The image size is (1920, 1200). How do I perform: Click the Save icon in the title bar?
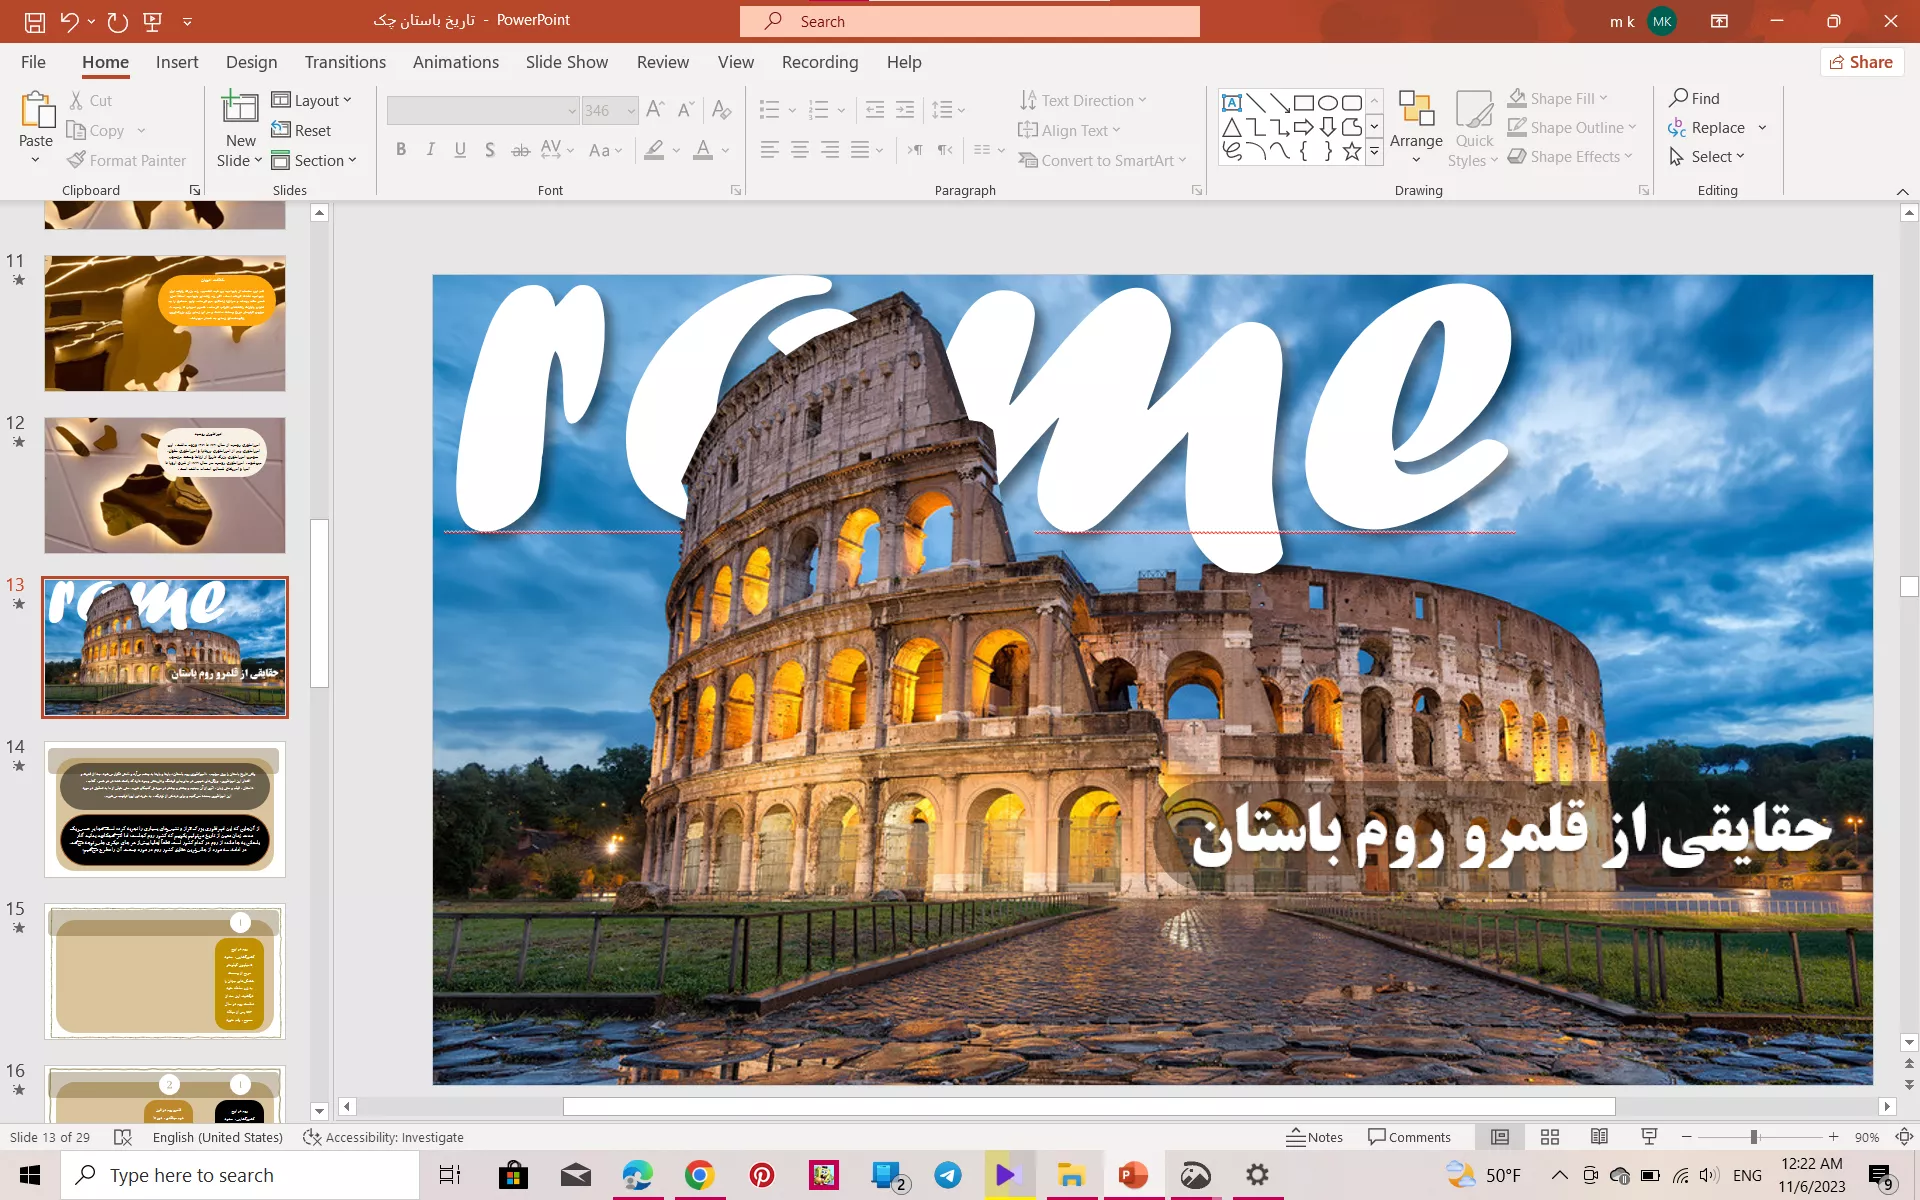point(35,21)
